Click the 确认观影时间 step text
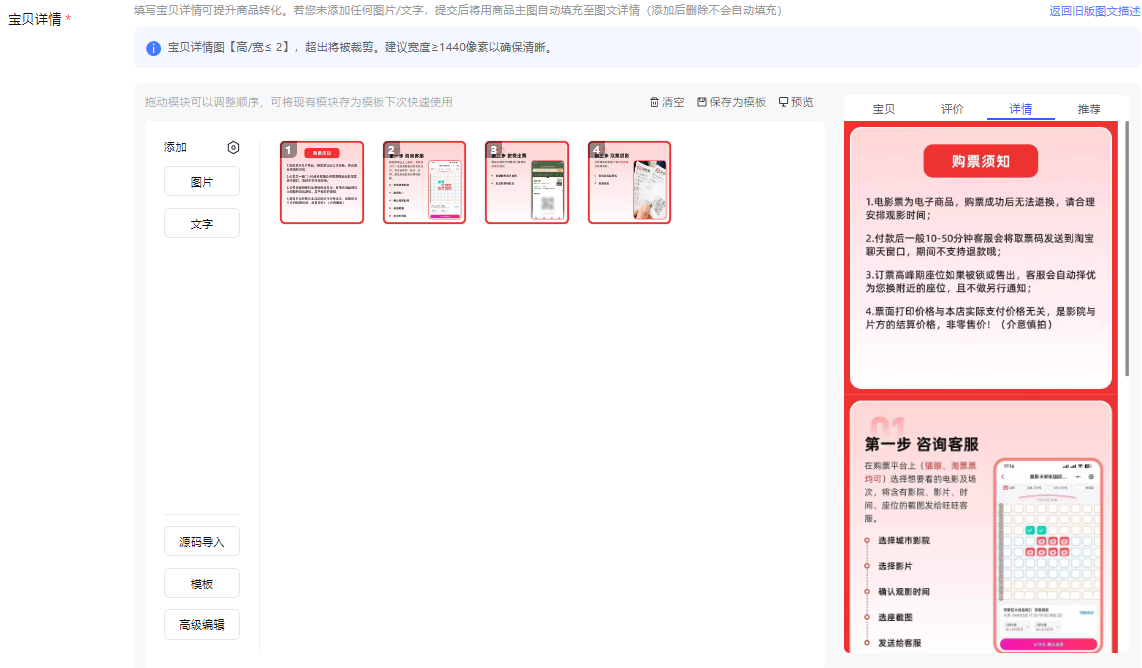1142x668 pixels. 904,592
